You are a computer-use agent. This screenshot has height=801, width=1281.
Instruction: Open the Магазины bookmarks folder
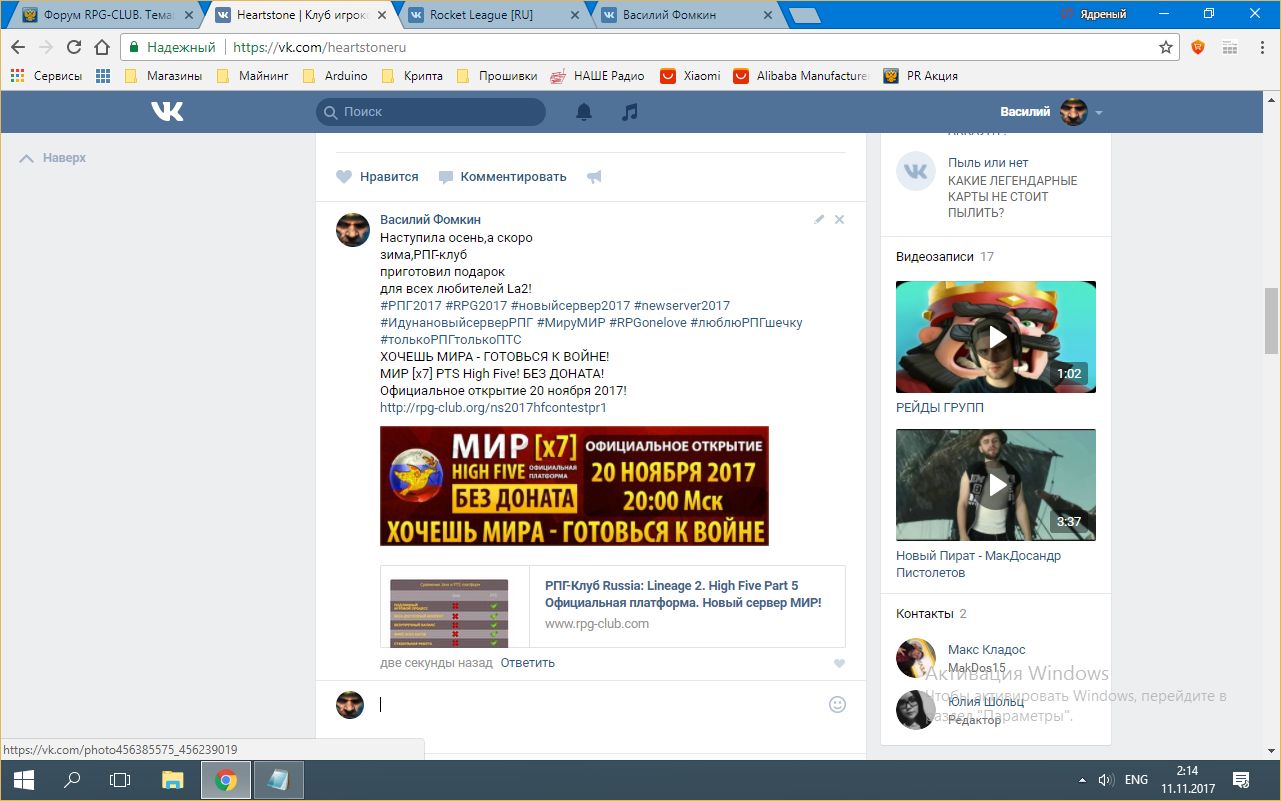click(x=164, y=76)
